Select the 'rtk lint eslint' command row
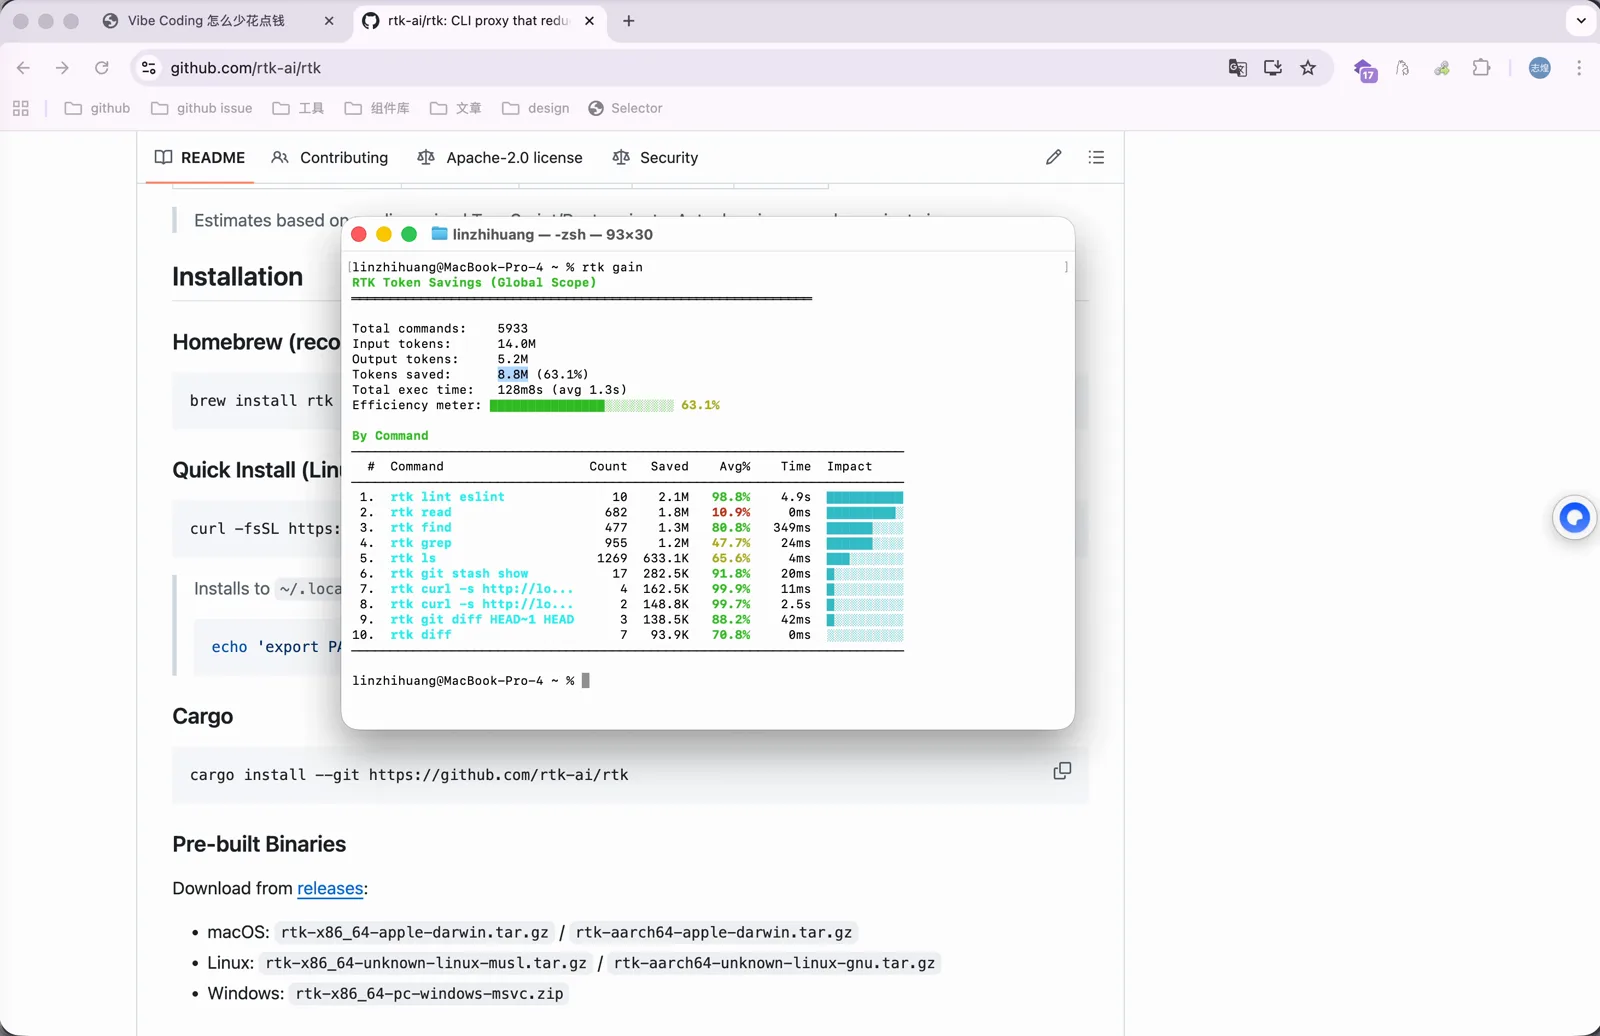Screen dimensions: 1600x1036 click(630, 497)
